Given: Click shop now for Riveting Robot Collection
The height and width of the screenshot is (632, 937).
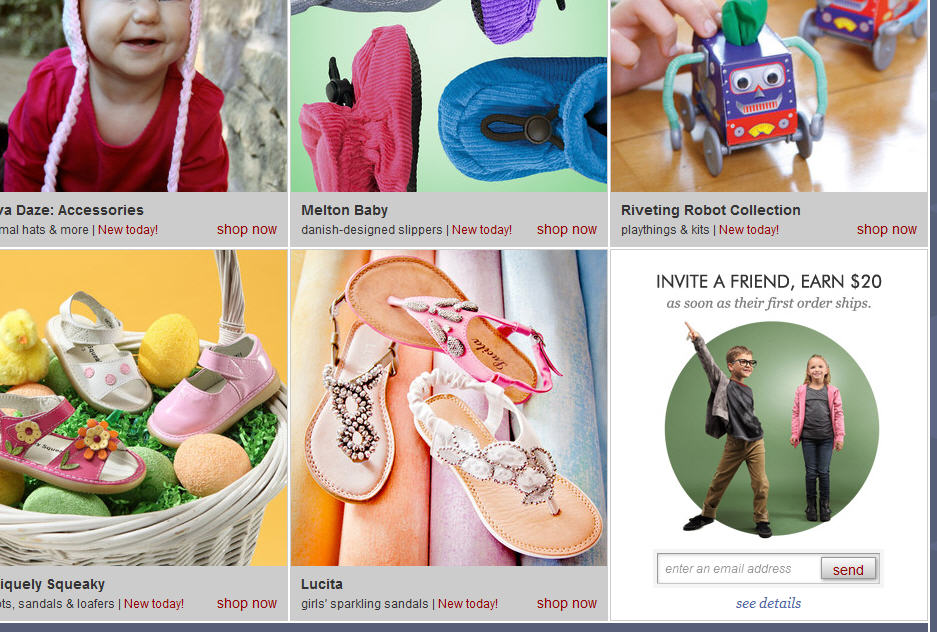Looking at the screenshot, I should [x=886, y=229].
